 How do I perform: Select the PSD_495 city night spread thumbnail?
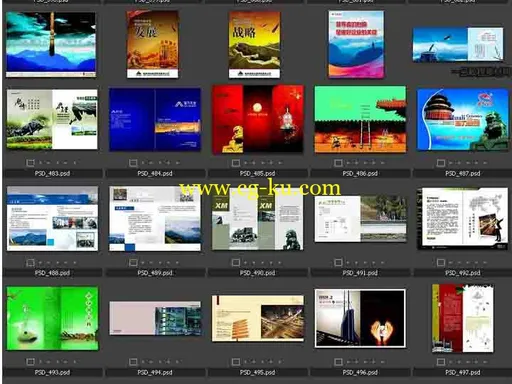(x=258, y=318)
